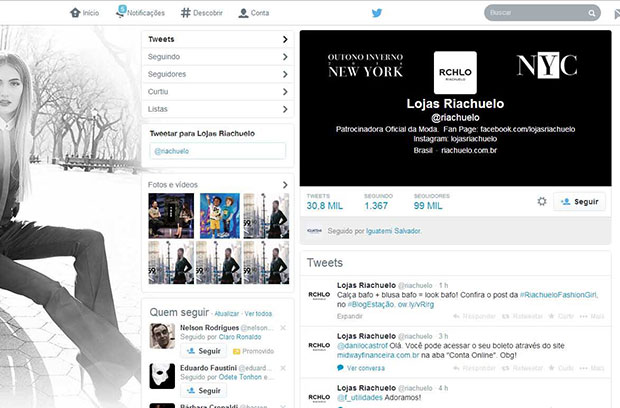
Task: Open riachuelo.com.br profile link
Action: click(469, 150)
